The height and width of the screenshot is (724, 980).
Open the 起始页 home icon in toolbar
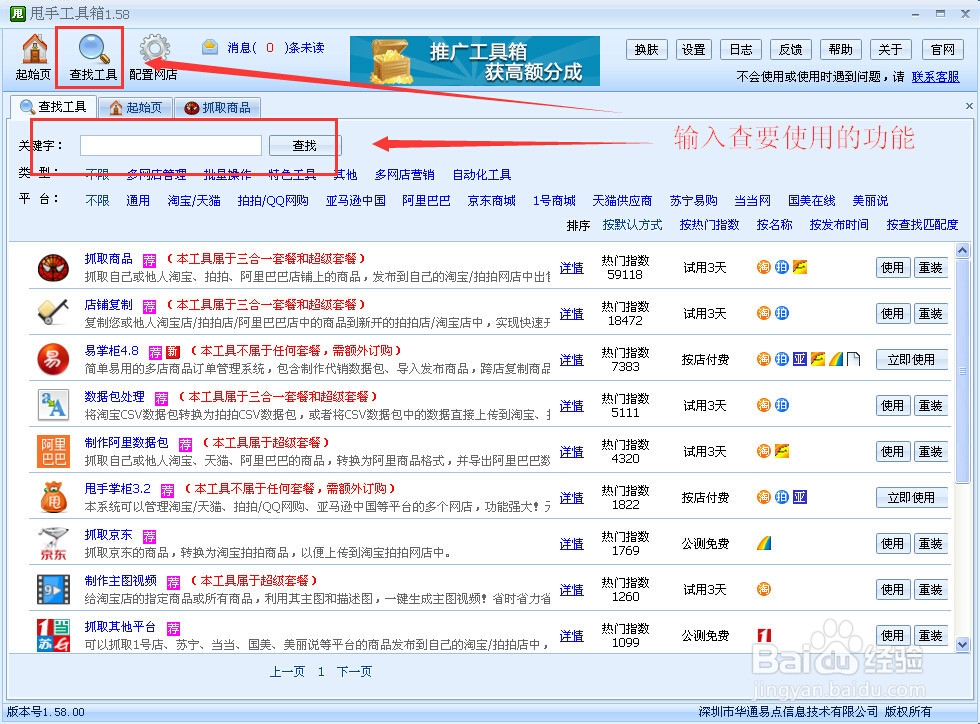pos(34,49)
